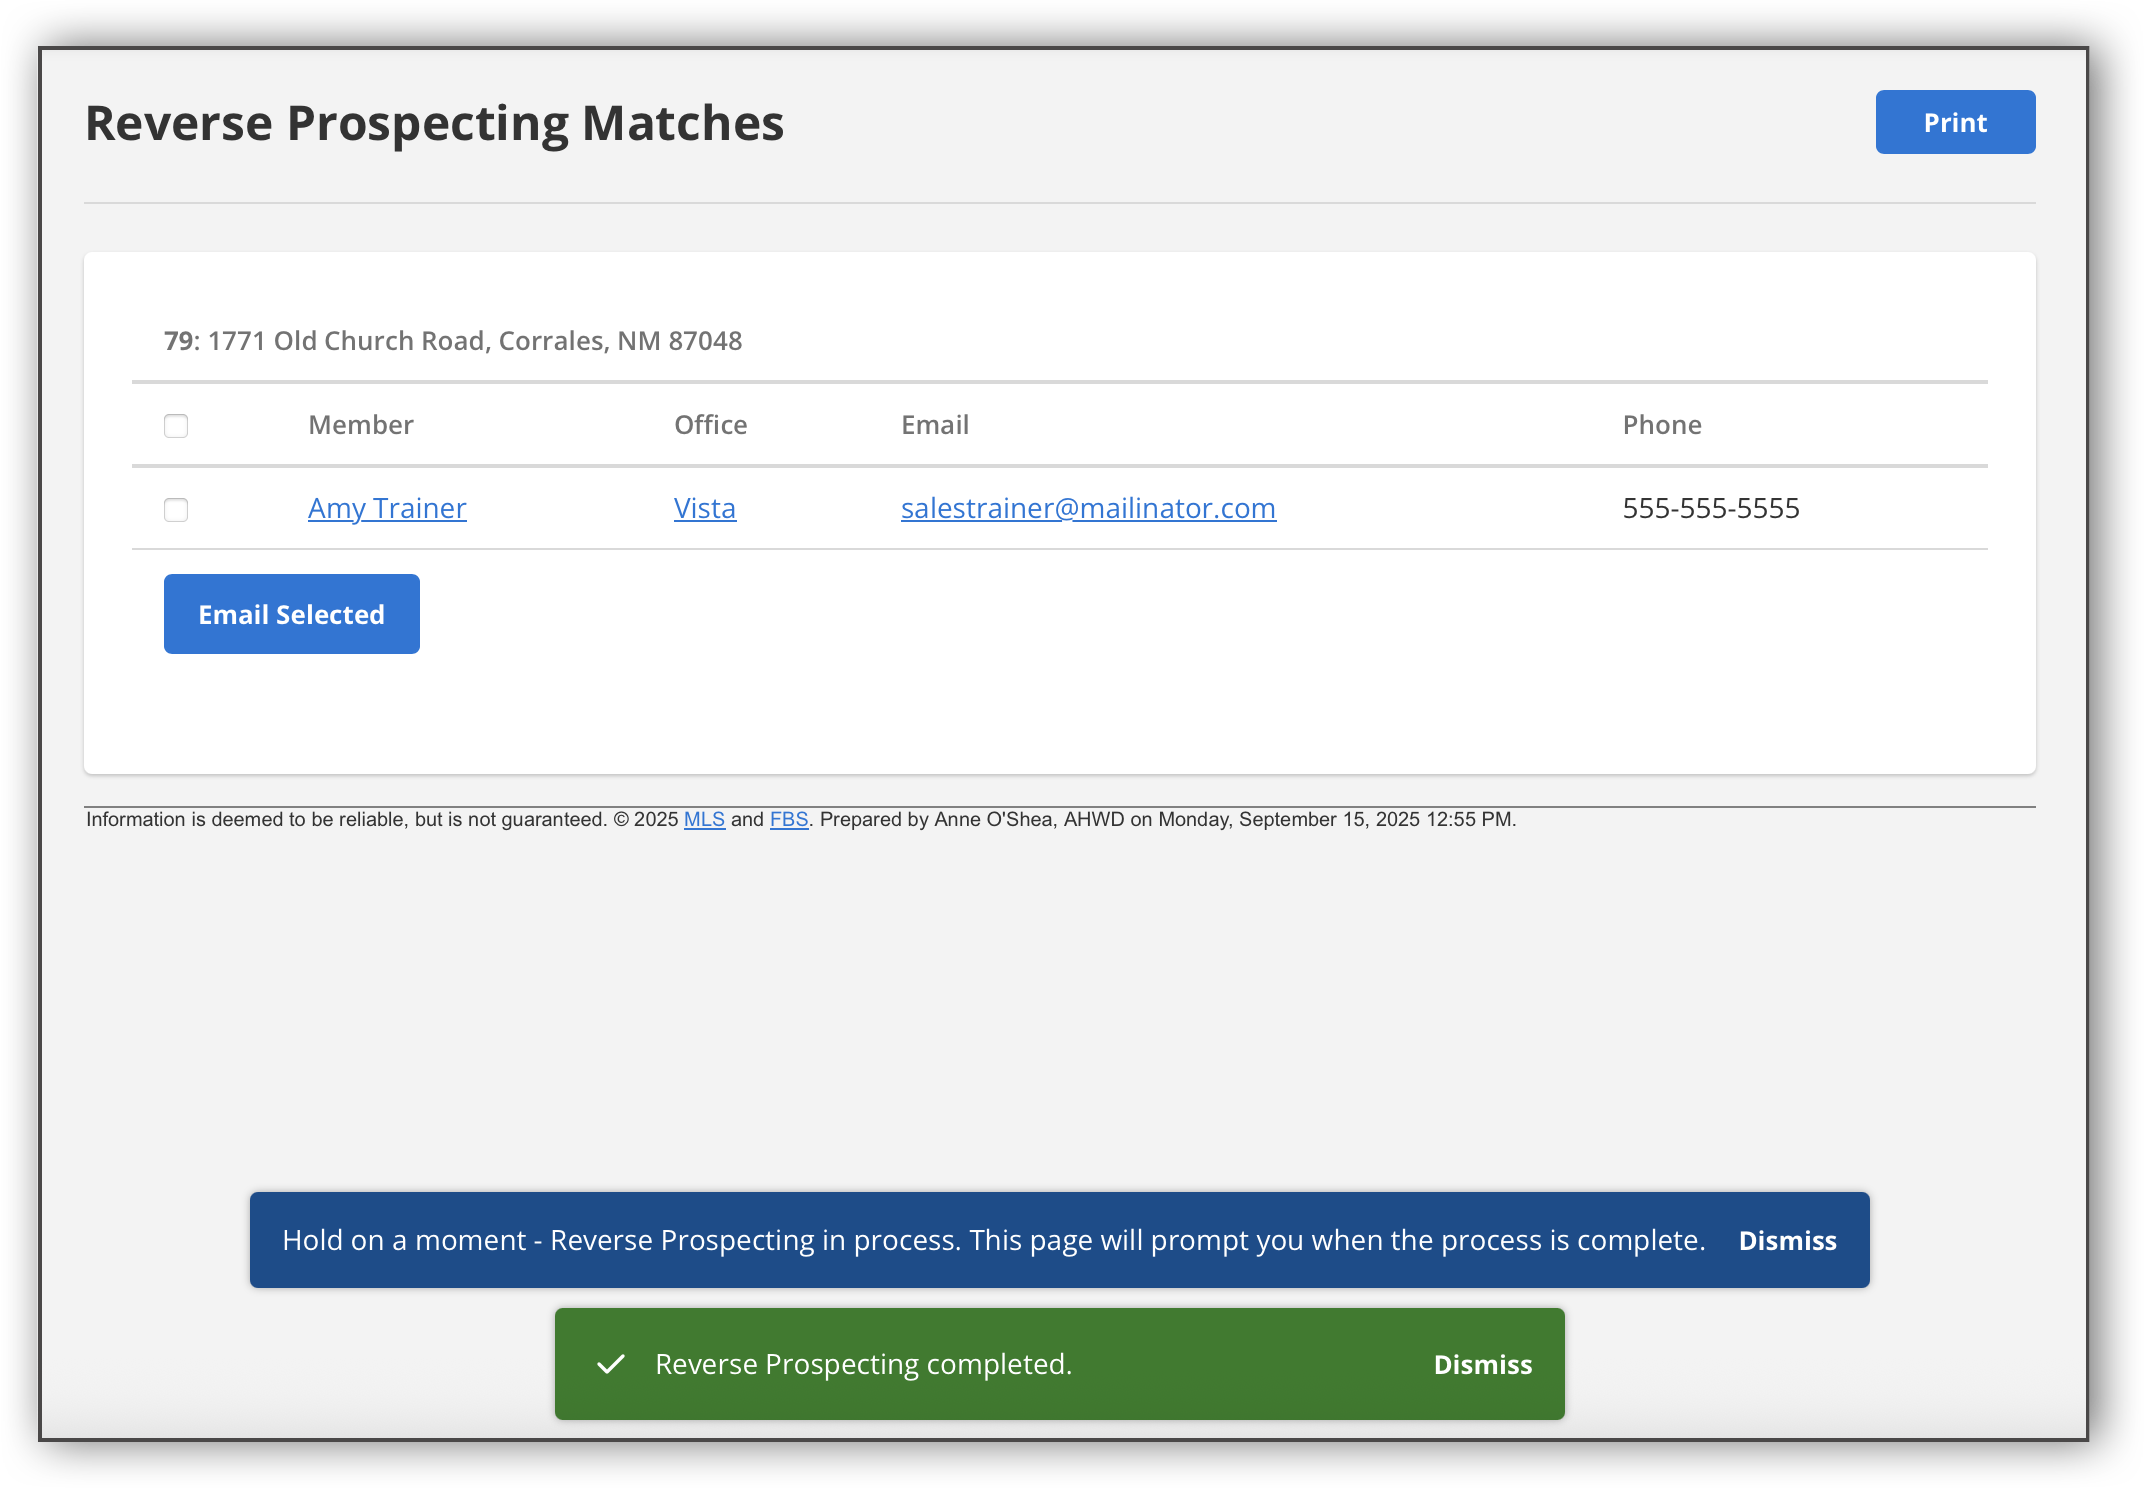
Task: Open the MLS footer link
Action: [x=704, y=819]
